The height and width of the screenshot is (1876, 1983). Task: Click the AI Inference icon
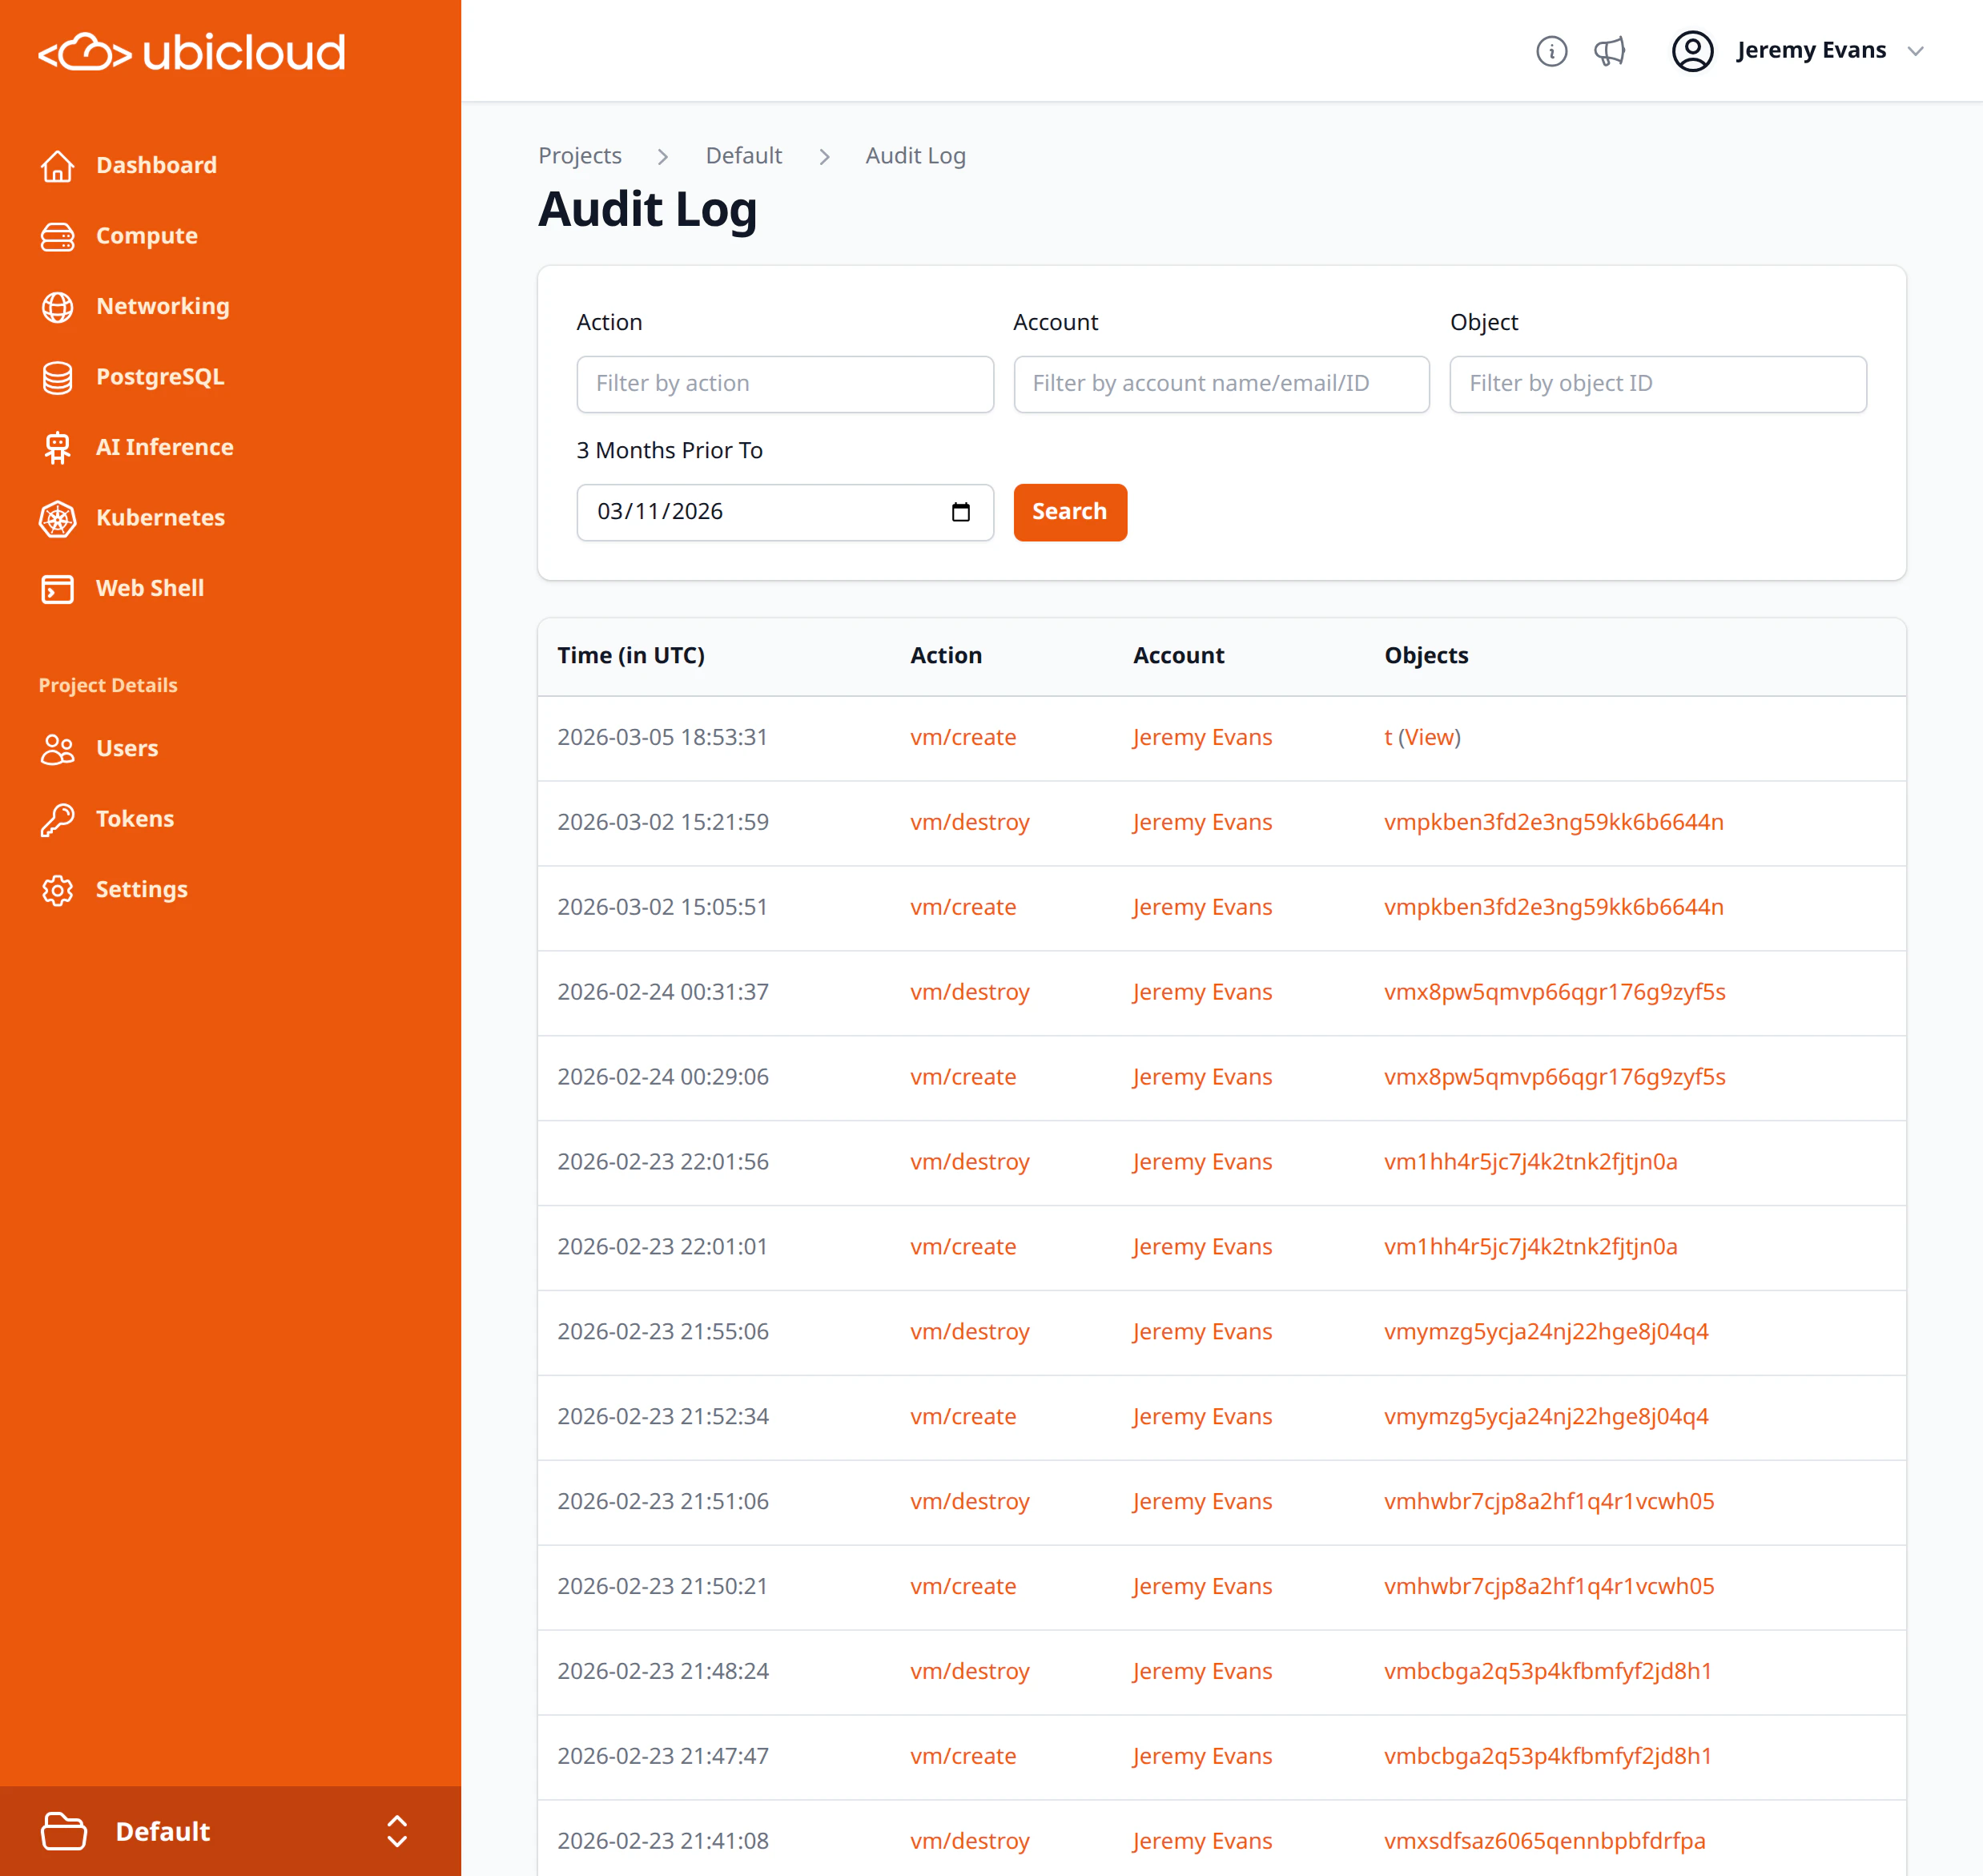(x=58, y=447)
